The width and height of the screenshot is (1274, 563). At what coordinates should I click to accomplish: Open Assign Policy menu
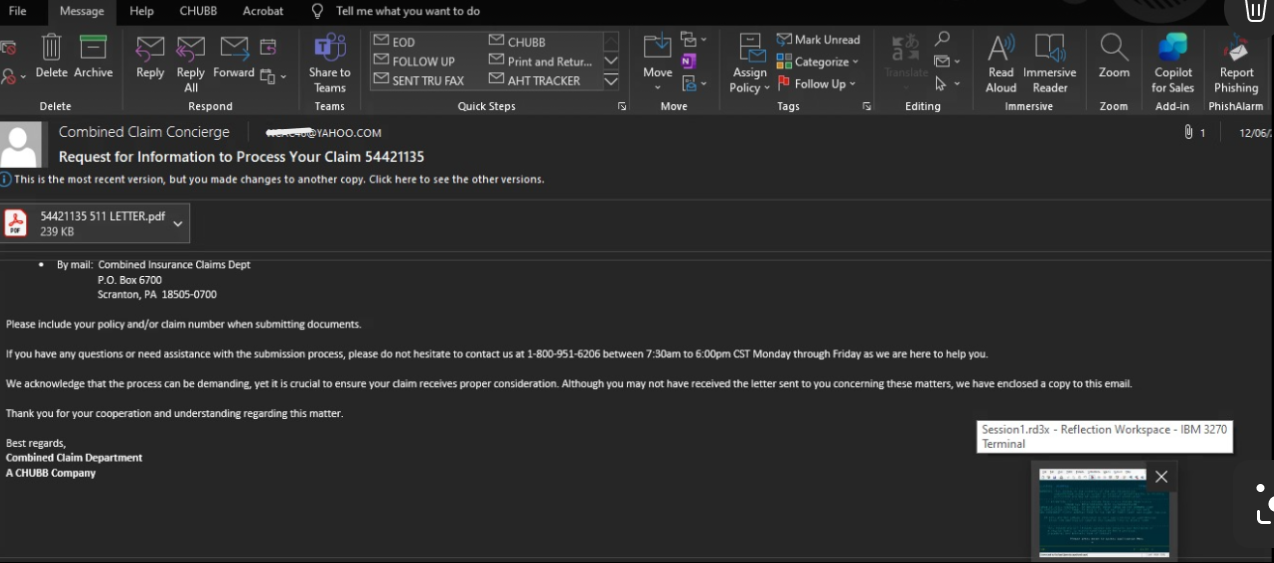point(750,63)
